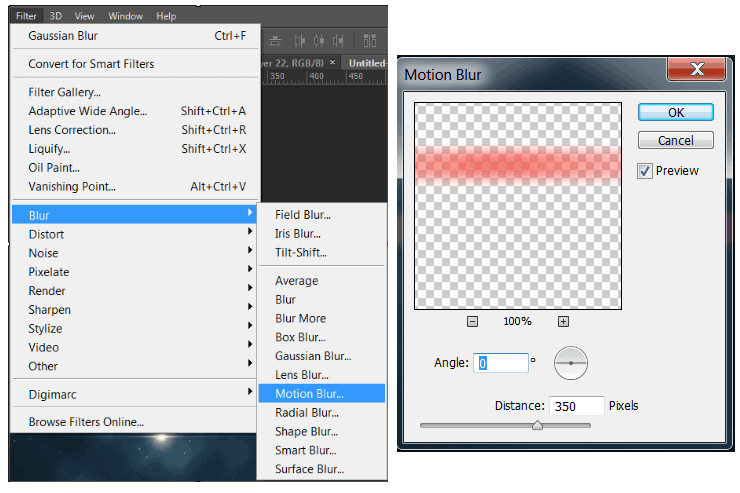
Task: Choose Motion Blur from the Blur submenu
Action: pos(322,393)
